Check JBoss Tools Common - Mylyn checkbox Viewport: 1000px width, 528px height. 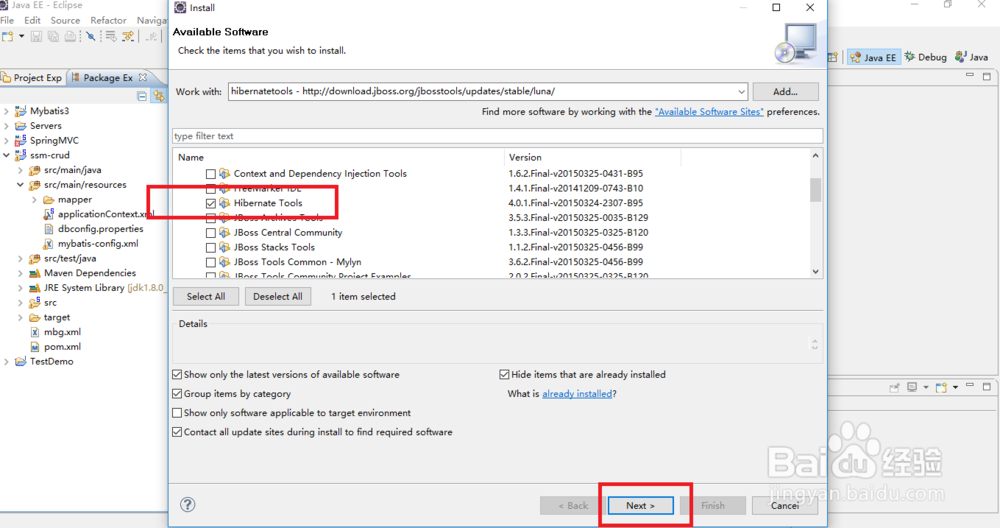click(210, 262)
